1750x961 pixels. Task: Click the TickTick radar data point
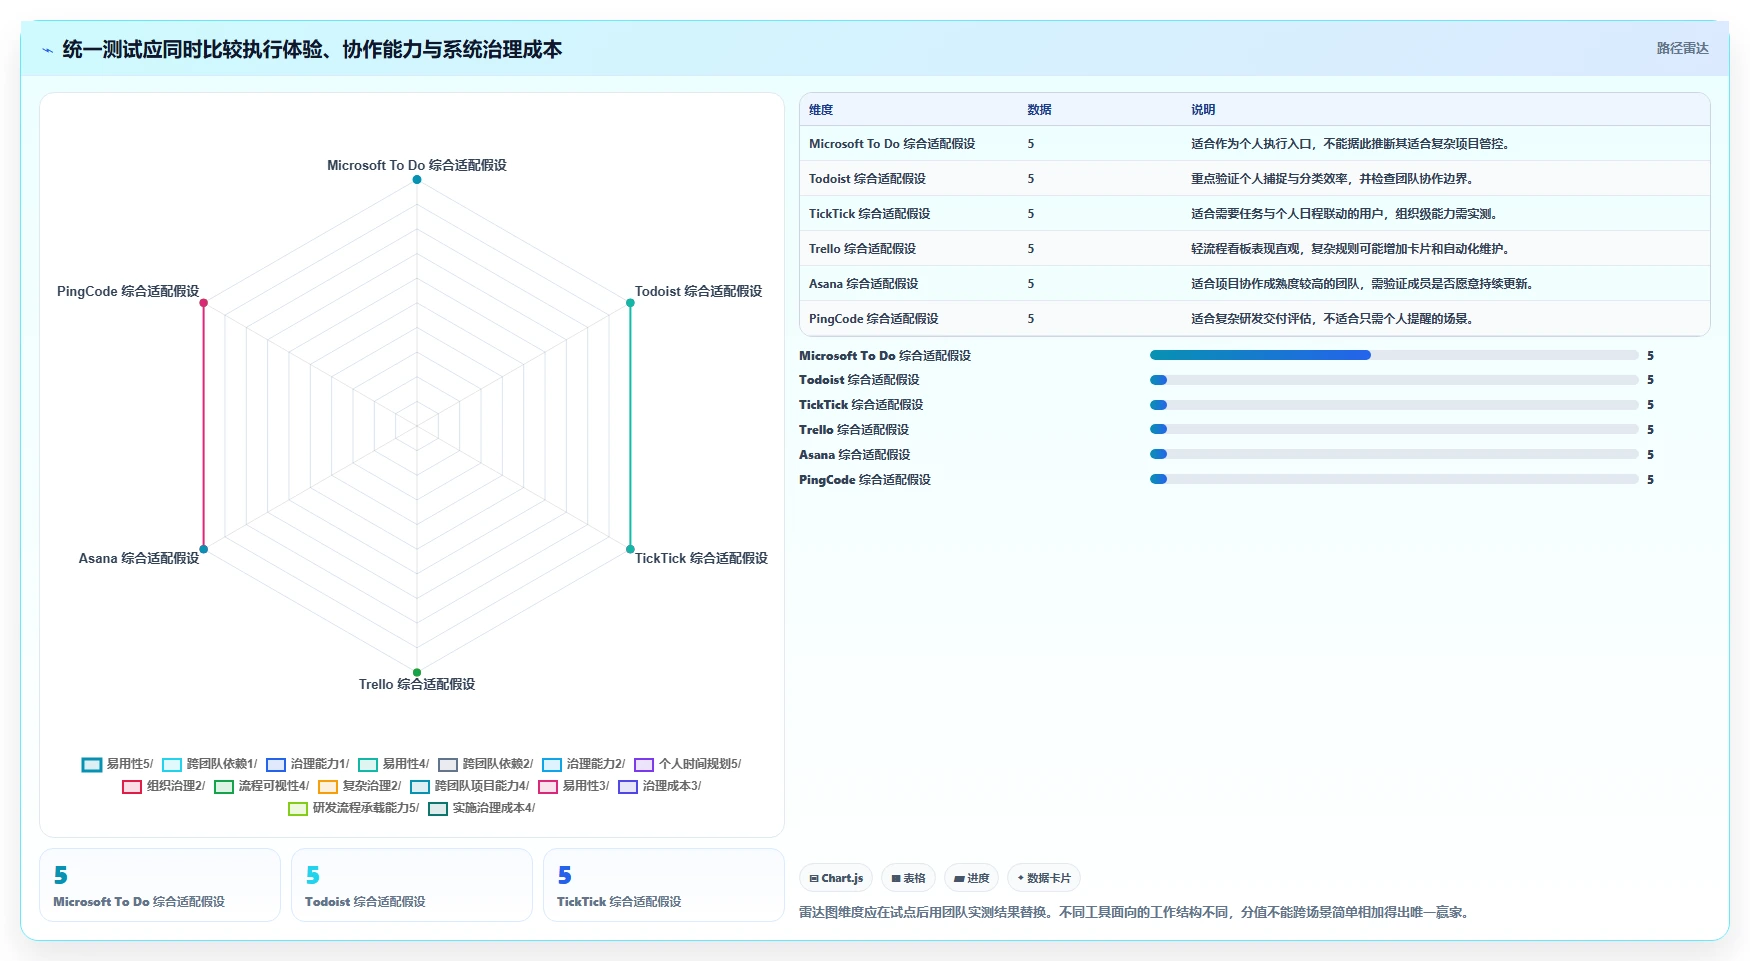point(630,549)
